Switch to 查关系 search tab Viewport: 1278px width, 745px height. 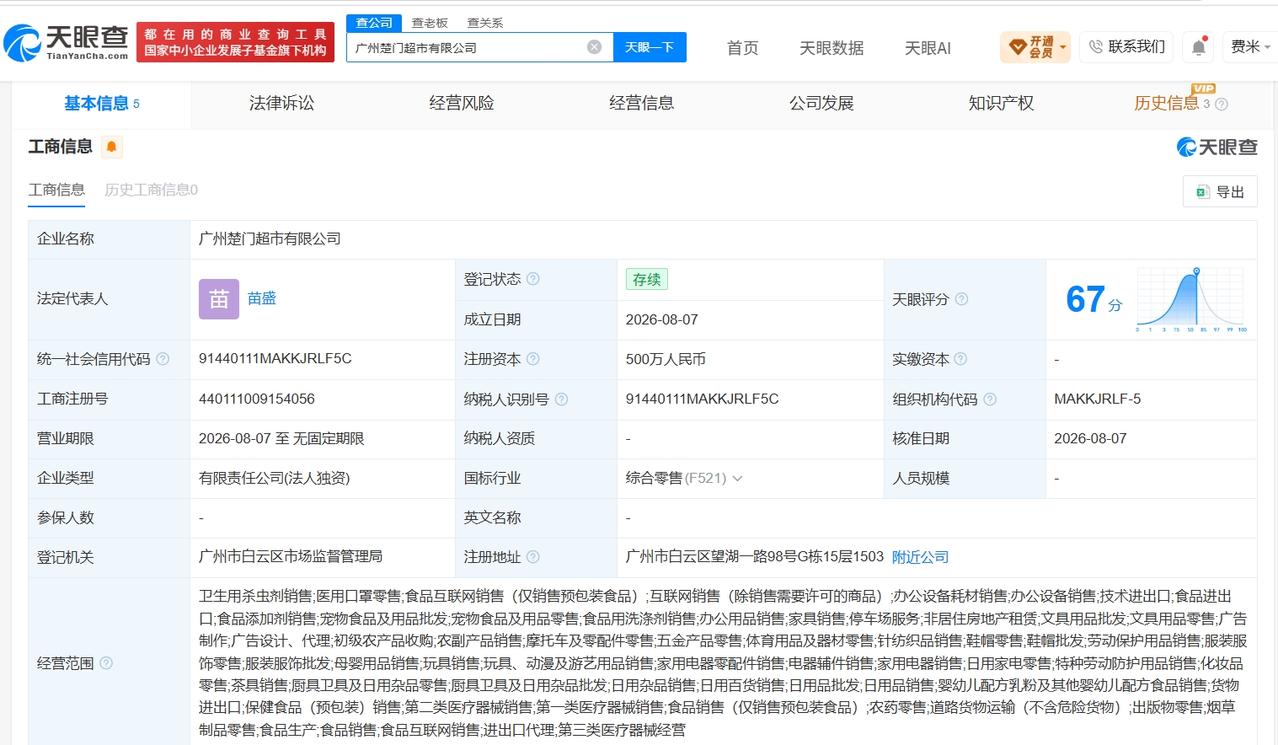click(485, 22)
